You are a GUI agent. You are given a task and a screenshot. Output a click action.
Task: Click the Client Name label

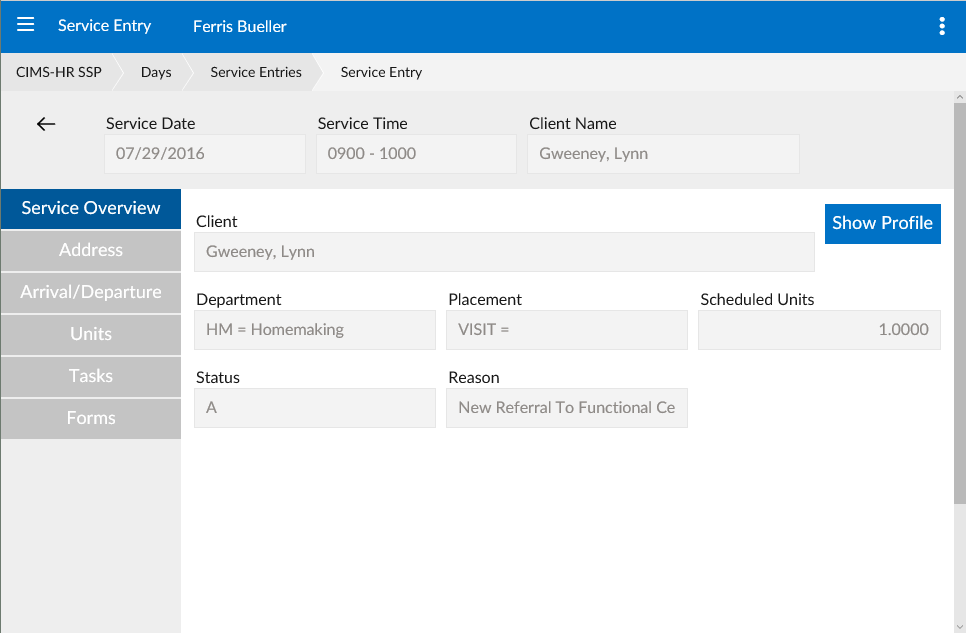572,123
